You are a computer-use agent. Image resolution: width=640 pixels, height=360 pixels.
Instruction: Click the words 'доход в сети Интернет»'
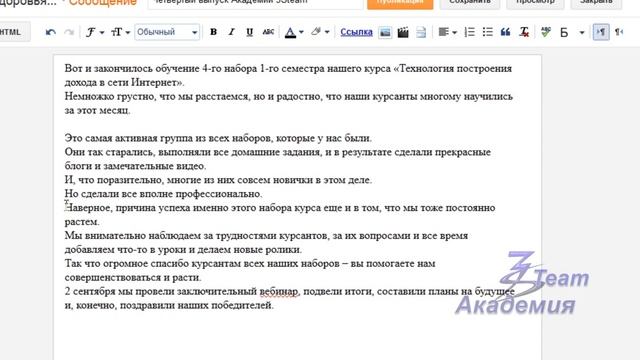pyautogui.click(x=124, y=82)
